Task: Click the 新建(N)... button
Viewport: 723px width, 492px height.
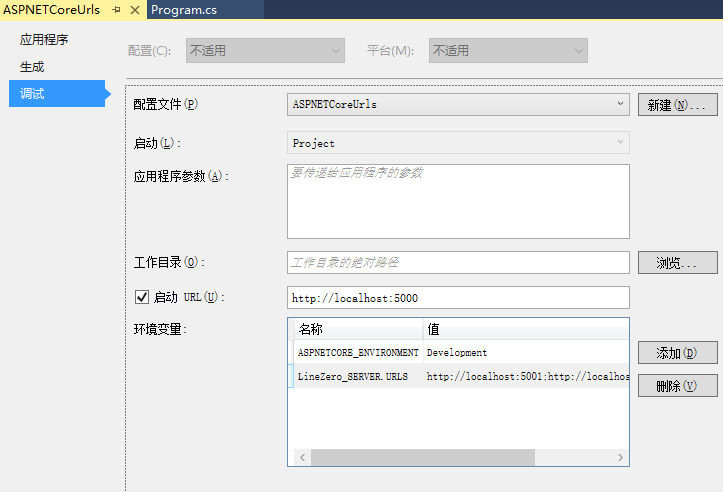Action: pyautogui.click(x=677, y=105)
